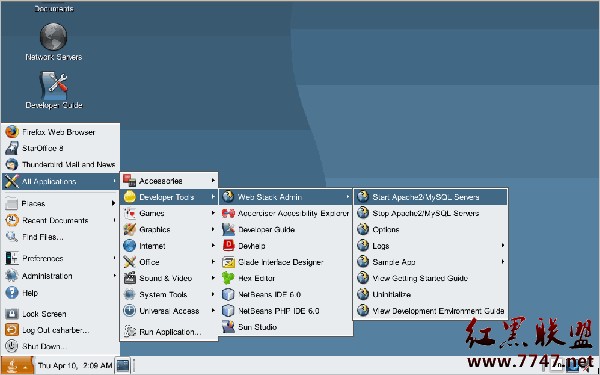The image size is (600, 375).
Task: Click the Java launch menu button on panel
Action: coord(17,365)
